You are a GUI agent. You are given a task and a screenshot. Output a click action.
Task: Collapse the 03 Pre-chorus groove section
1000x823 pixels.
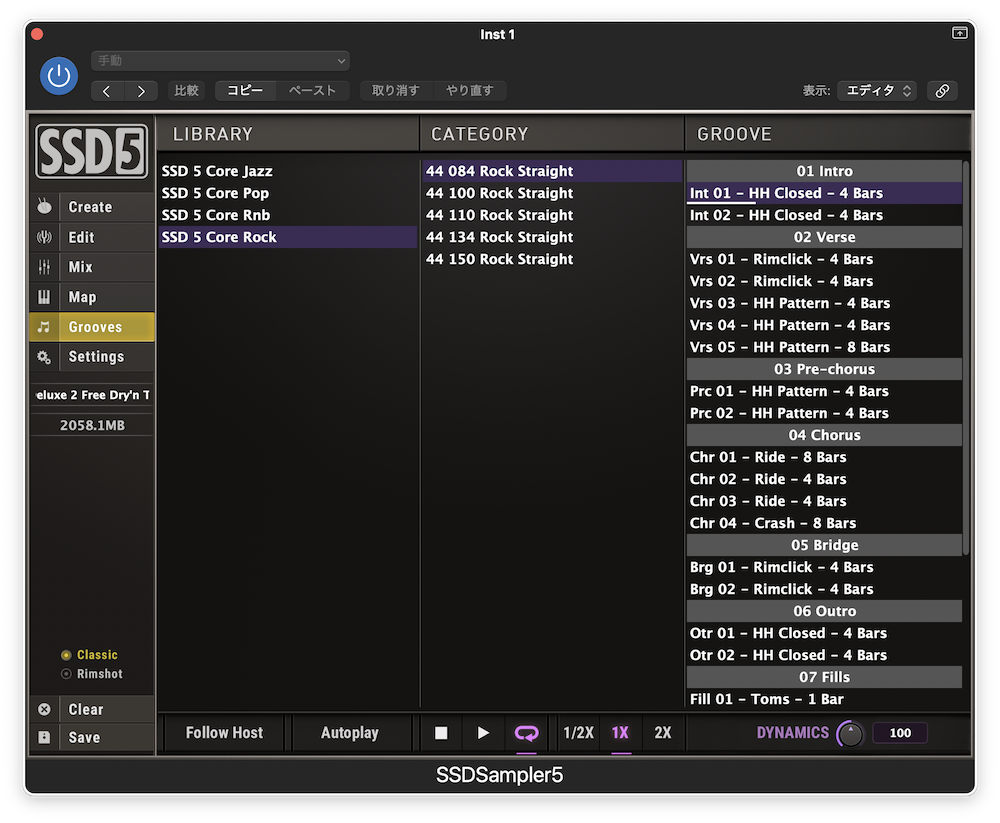[x=824, y=369]
